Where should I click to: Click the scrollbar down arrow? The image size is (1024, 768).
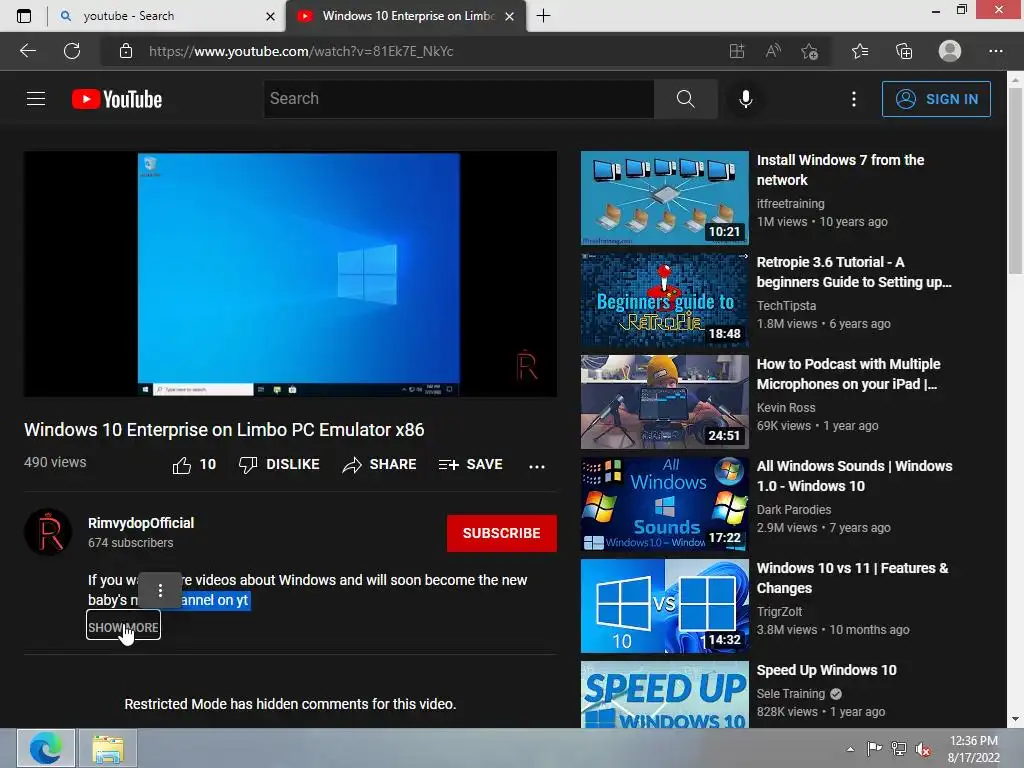pyautogui.click(x=1014, y=719)
